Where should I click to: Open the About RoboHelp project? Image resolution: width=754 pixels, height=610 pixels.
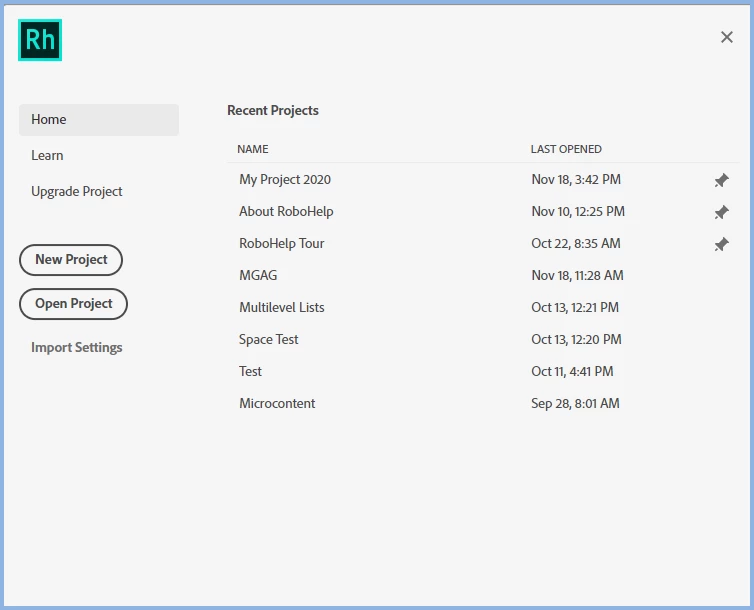tap(286, 212)
